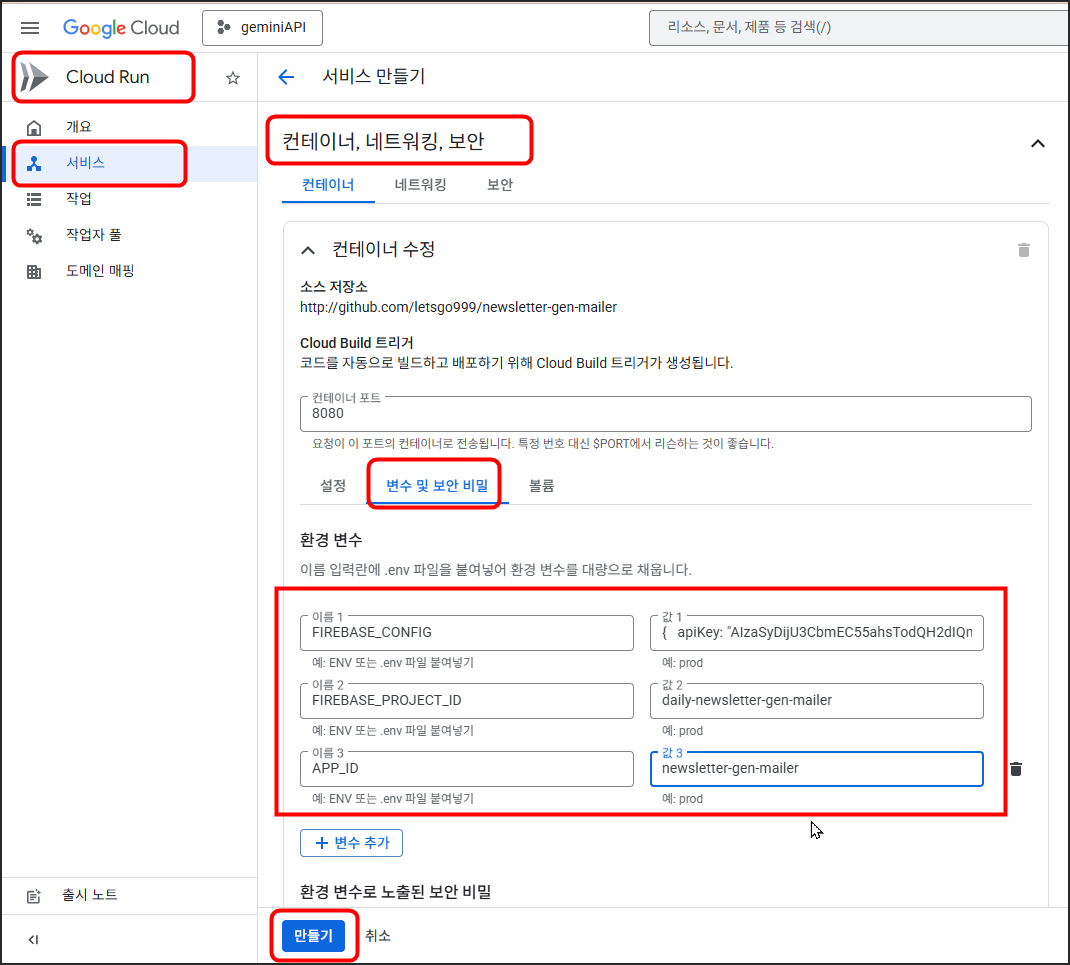Click the Google Cloud logo
1070x965 pixels.
[121, 28]
